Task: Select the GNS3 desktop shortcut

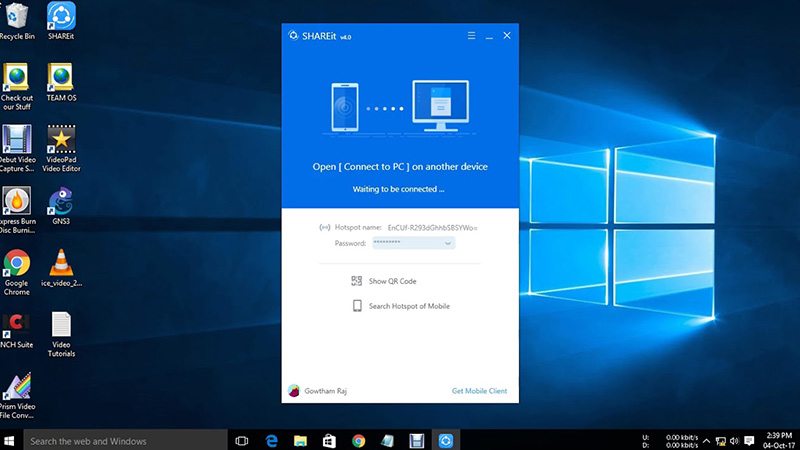Action: click(x=61, y=206)
